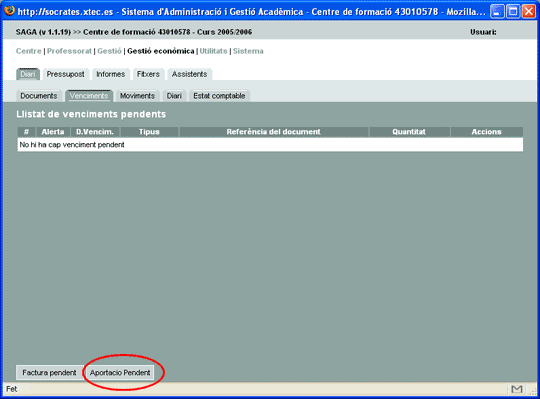
Task: Click the SAGA (v 1.1.19) header text
Action: click(x=43, y=32)
